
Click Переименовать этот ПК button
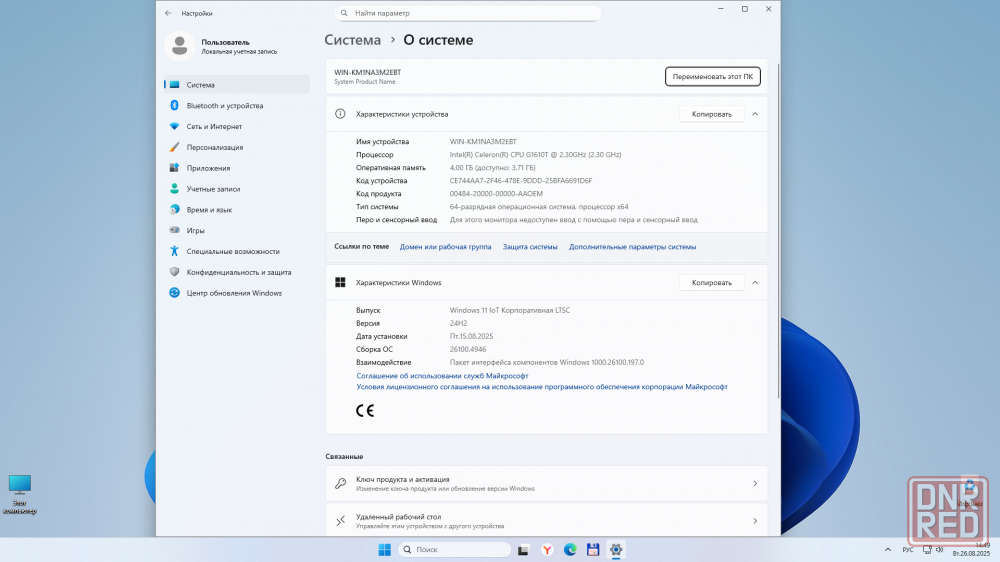(712, 77)
